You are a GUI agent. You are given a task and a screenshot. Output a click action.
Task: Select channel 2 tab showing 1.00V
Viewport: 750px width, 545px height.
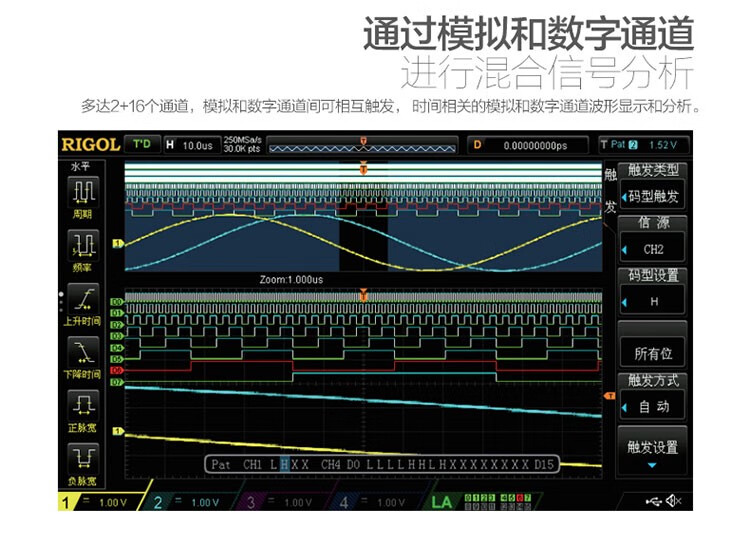pyautogui.click(x=191, y=502)
